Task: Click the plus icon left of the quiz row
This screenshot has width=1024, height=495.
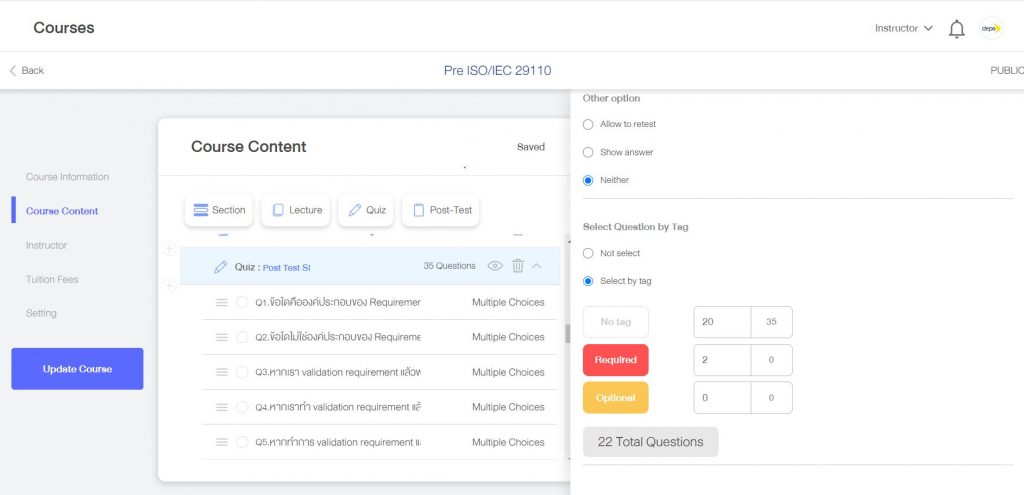Action: tap(169, 286)
